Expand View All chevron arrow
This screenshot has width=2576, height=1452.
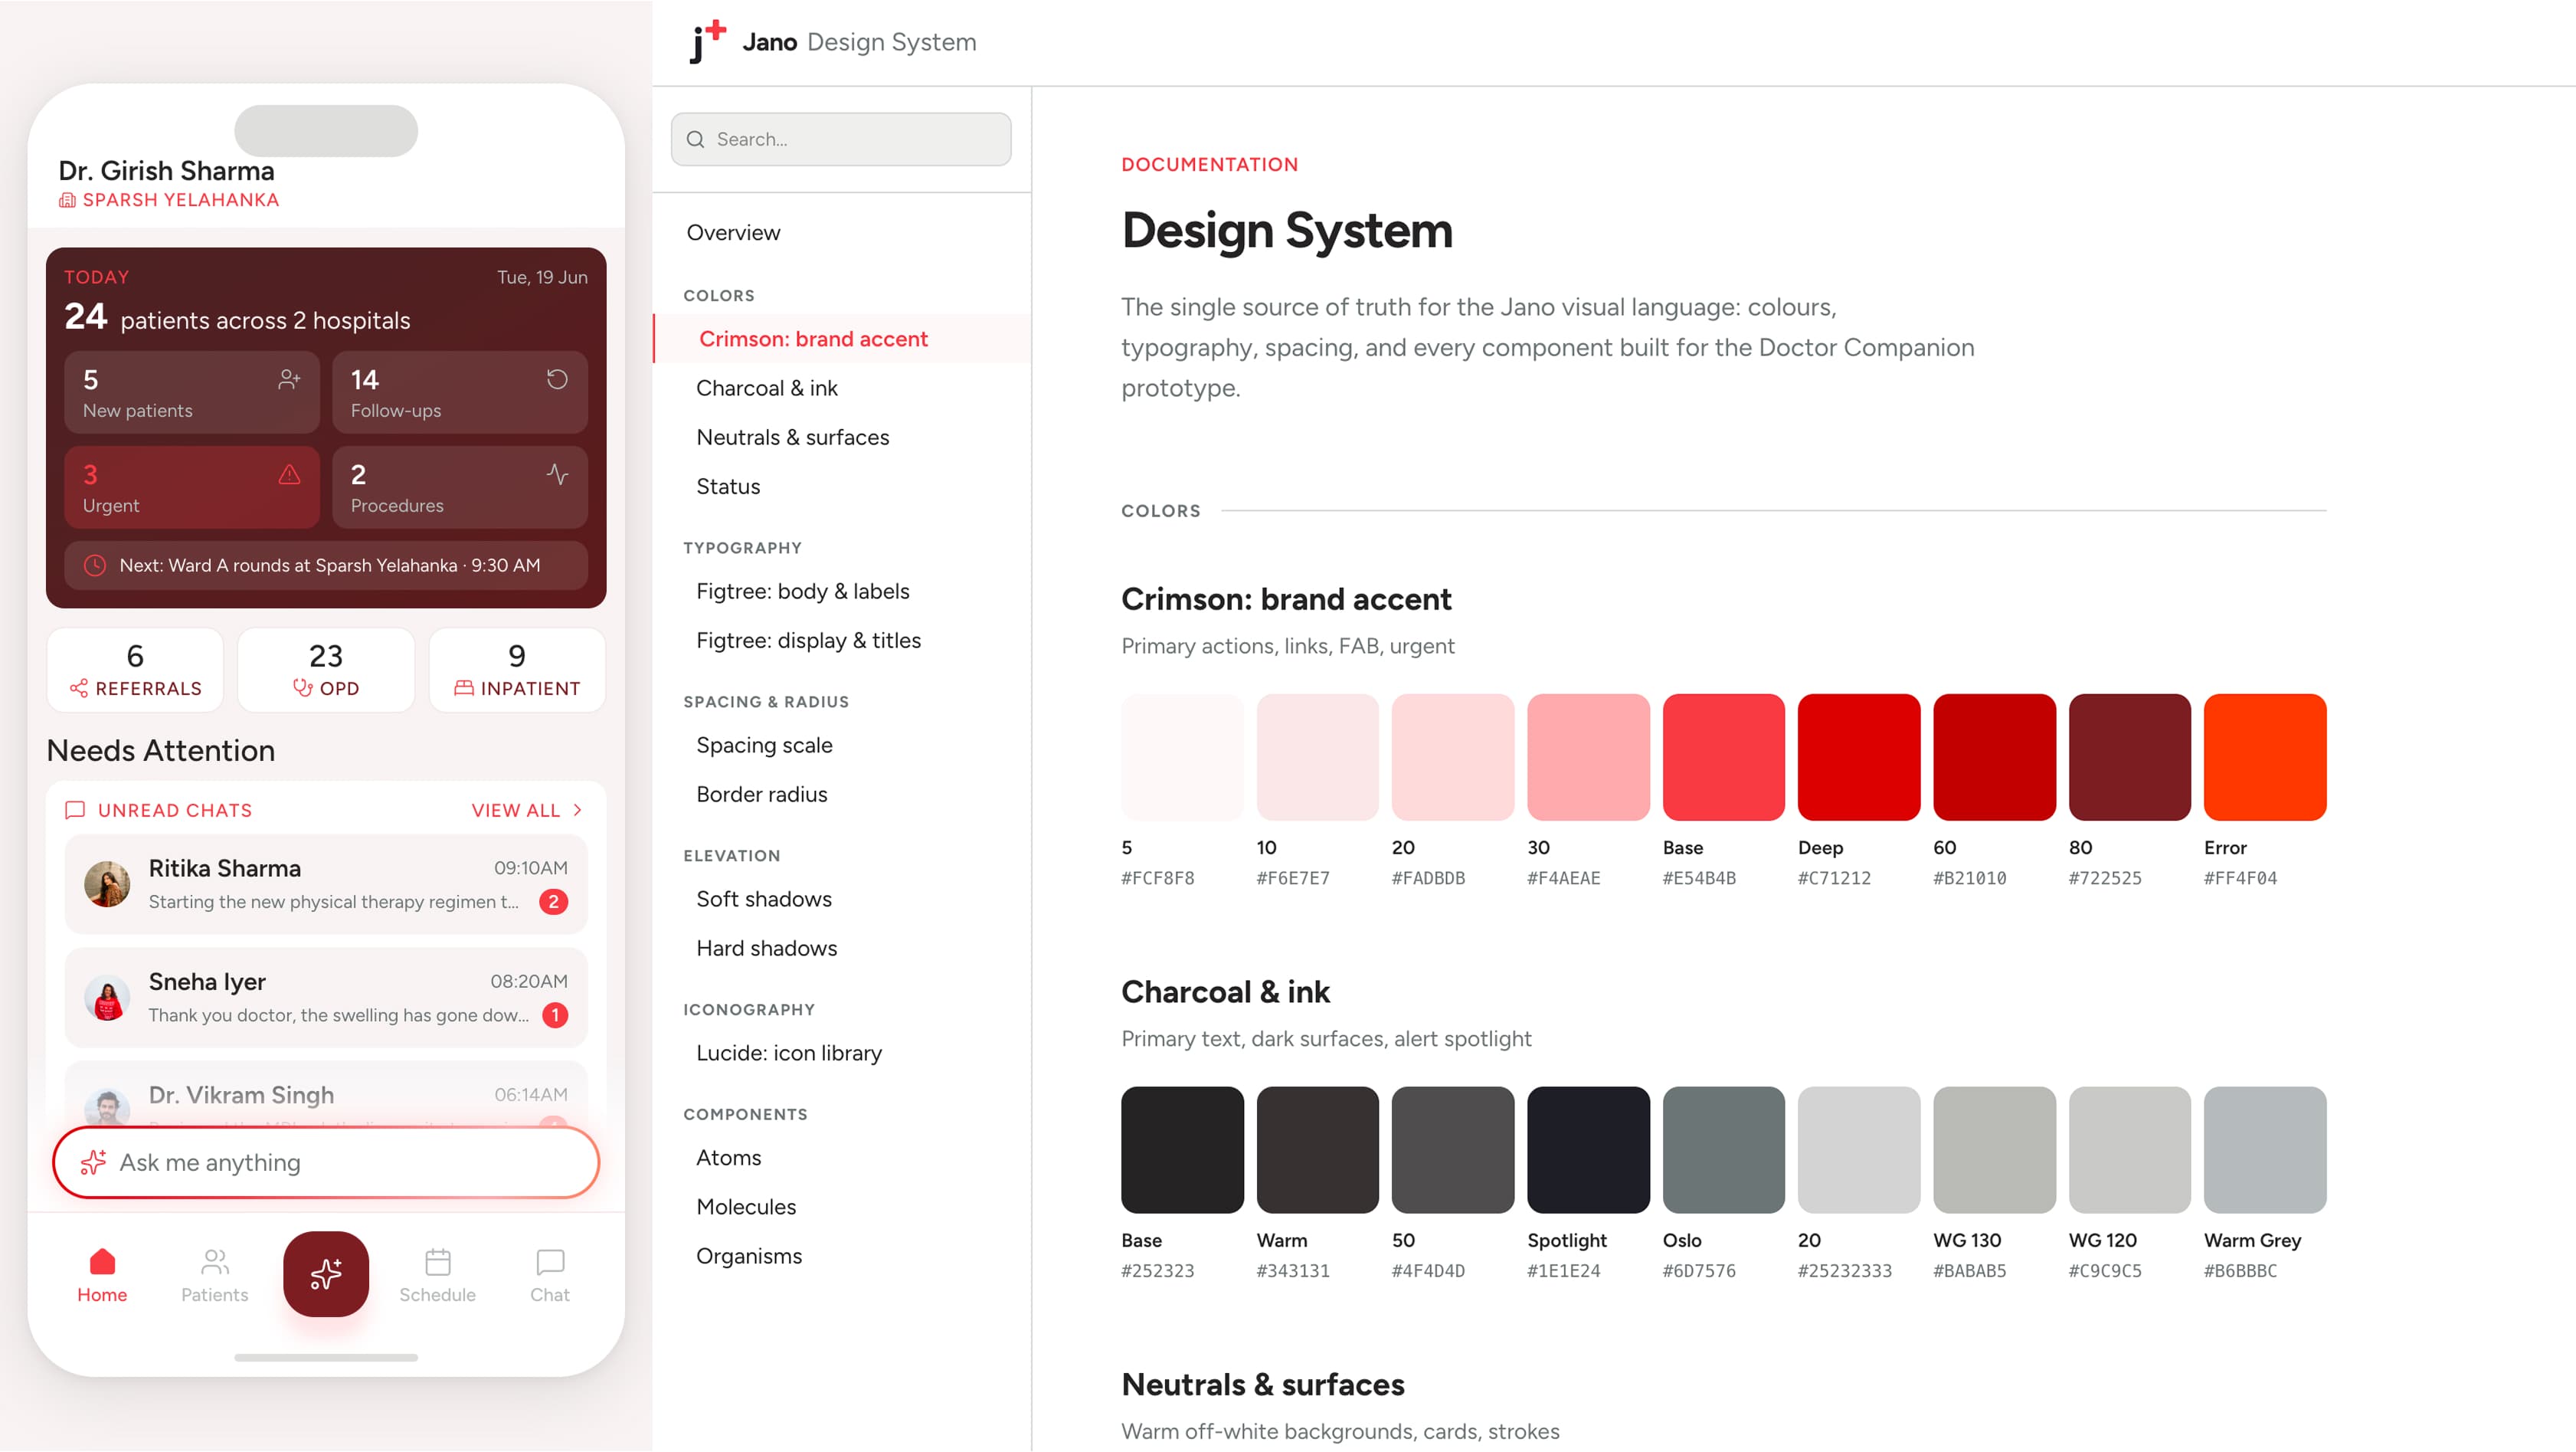click(x=577, y=810)
